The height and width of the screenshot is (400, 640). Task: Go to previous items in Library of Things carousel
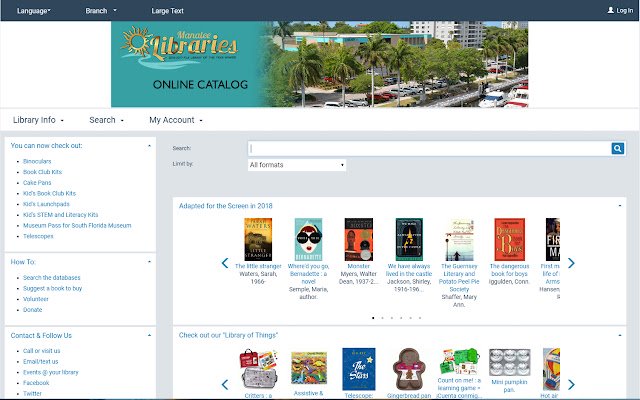(224, 384)
